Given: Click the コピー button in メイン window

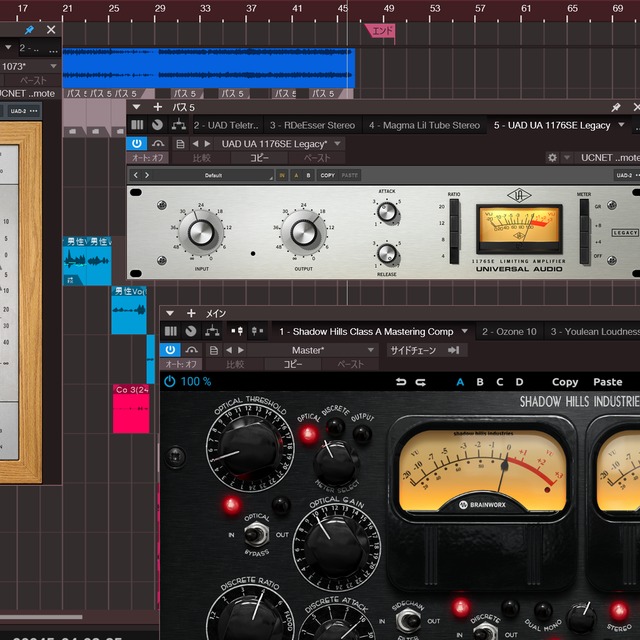Looking at the screenshot, I should 293,365.
